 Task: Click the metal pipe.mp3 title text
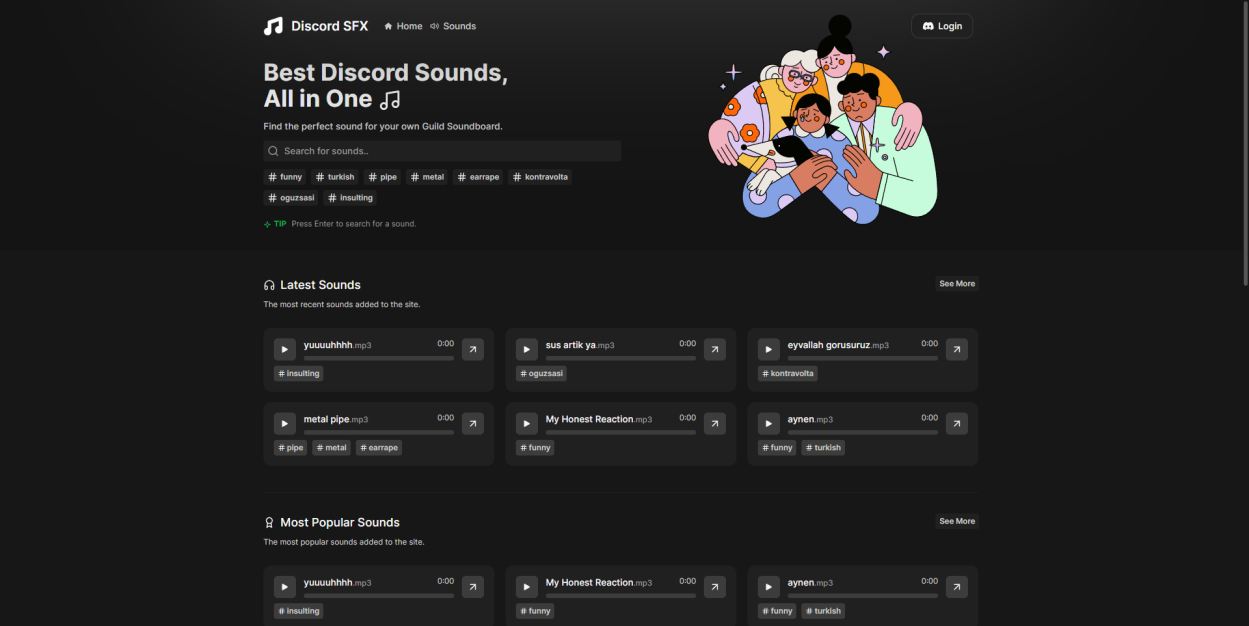tap(336, 419)
